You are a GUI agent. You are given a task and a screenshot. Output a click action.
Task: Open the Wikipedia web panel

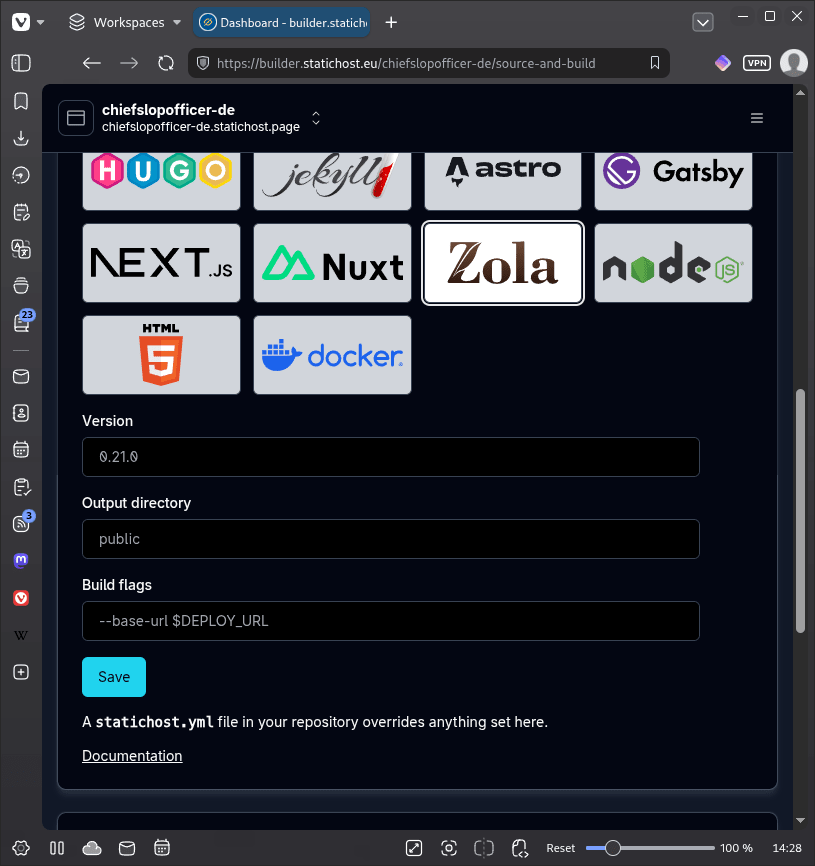(x=21, y=635)
